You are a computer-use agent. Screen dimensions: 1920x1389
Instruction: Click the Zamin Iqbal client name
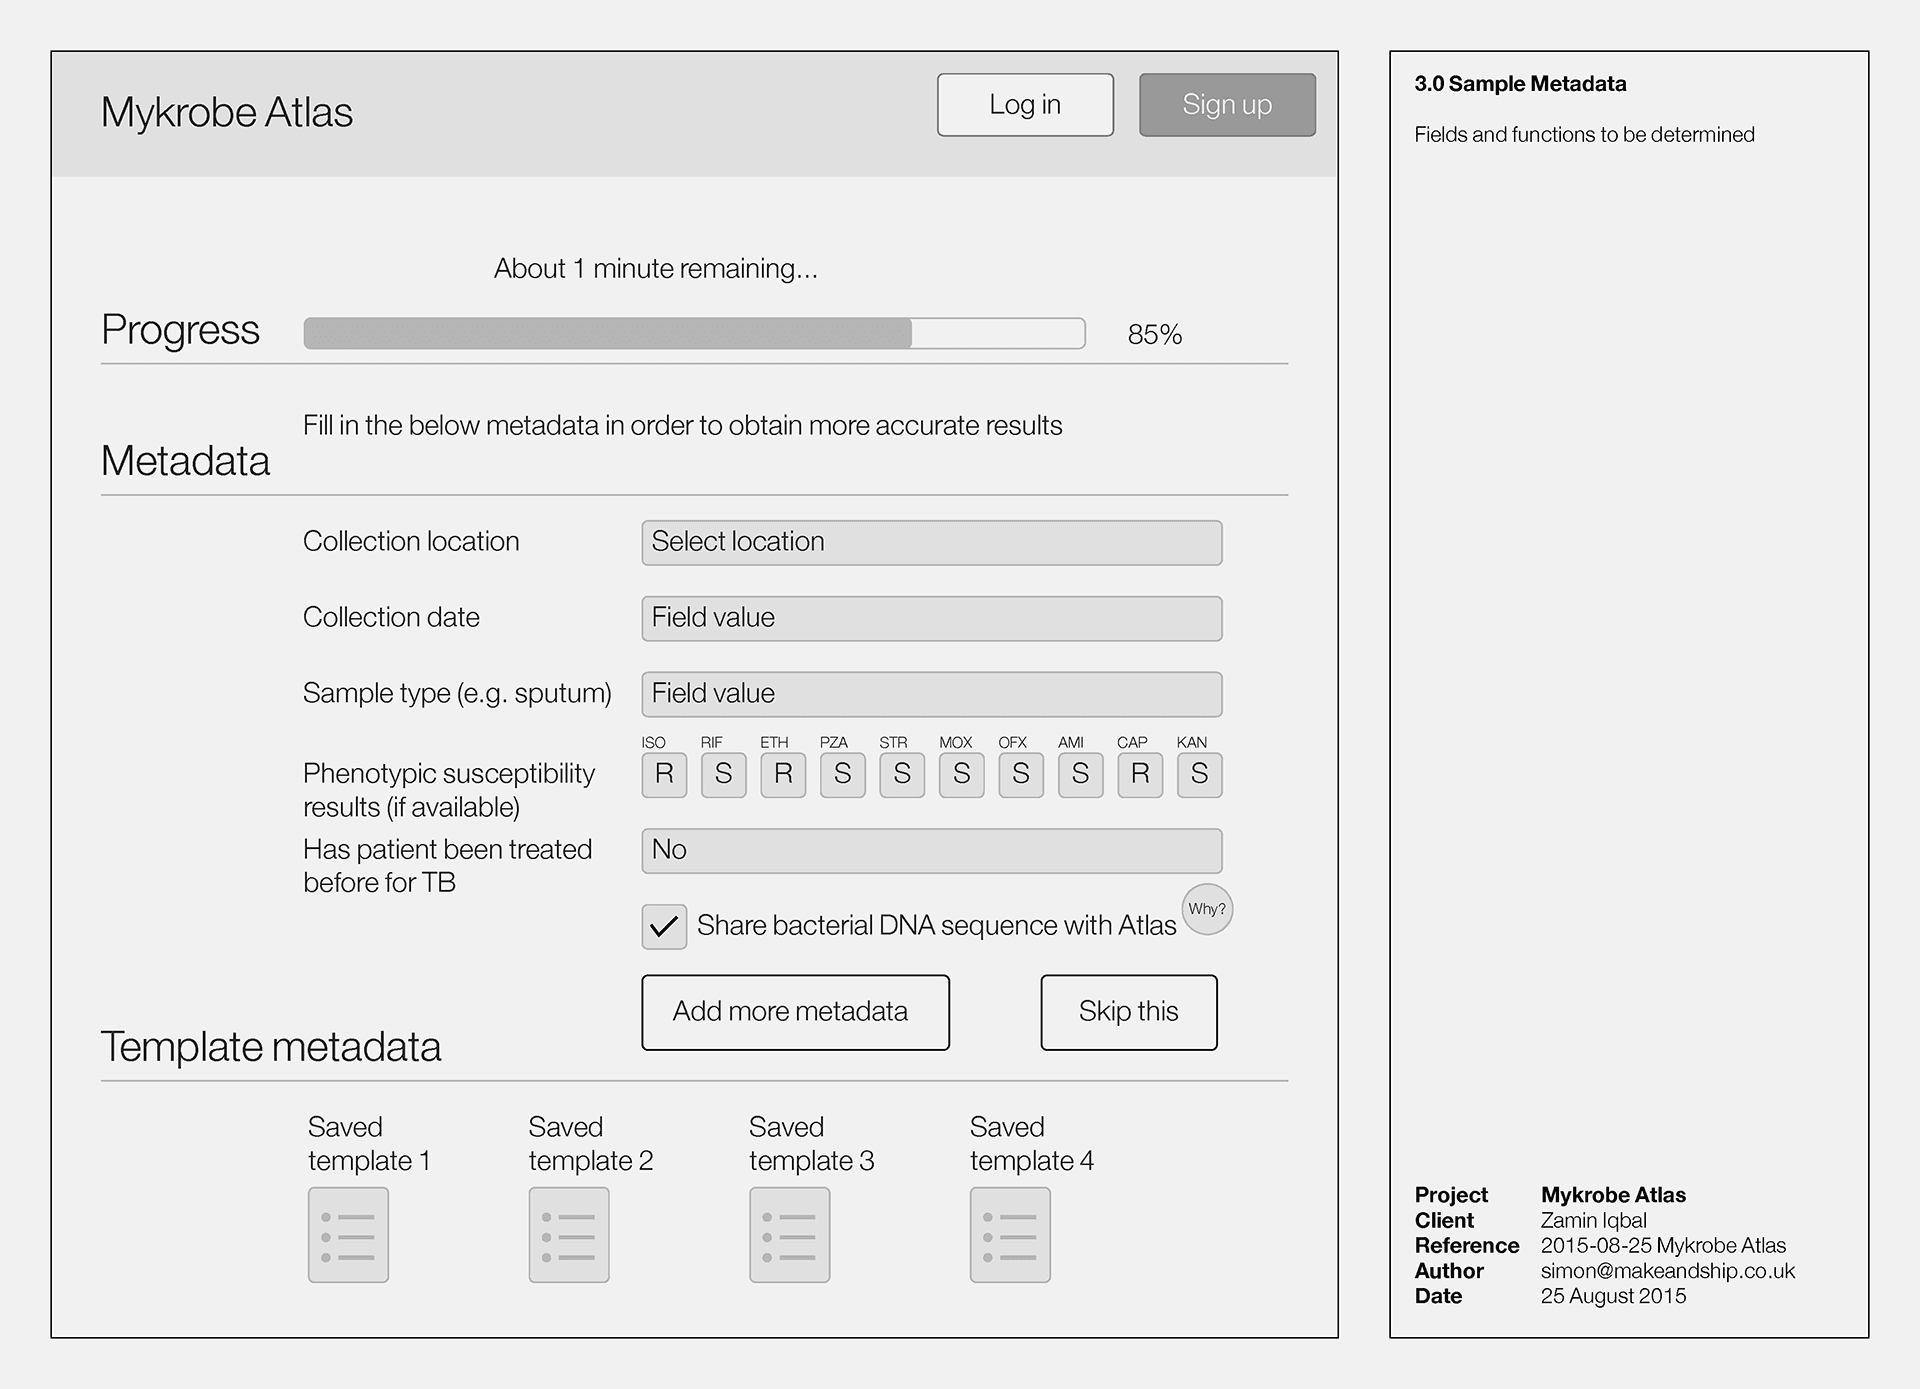[1594, 1220]
